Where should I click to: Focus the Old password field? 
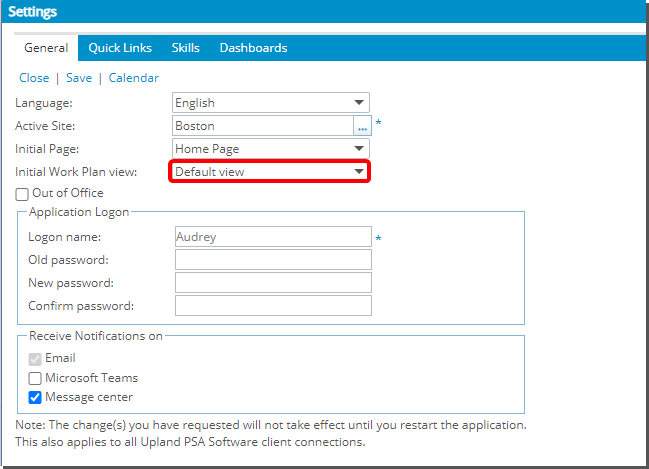coord(273,260)
